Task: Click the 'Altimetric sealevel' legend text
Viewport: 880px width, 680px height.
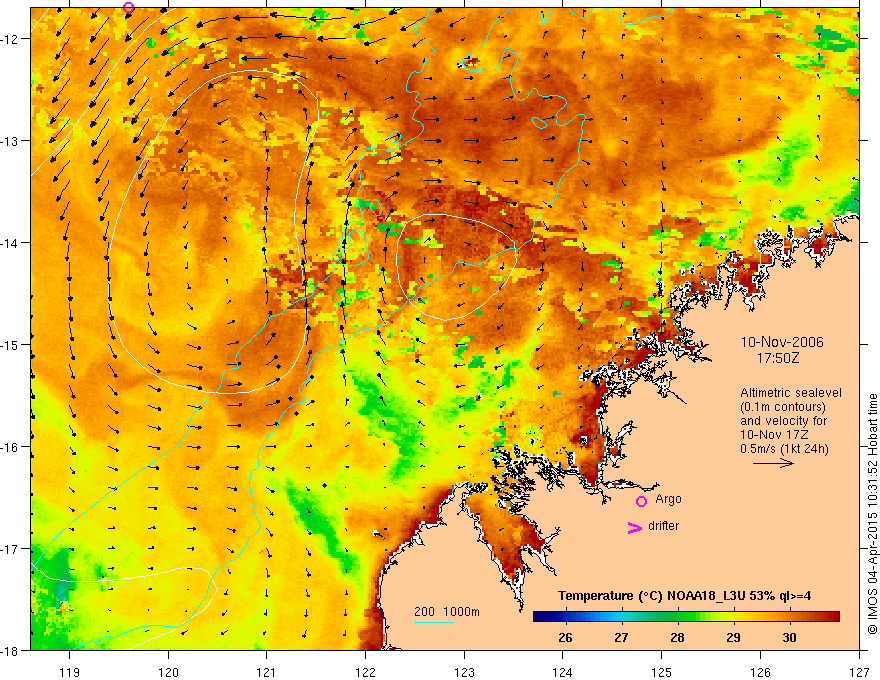Action: [791, 393]
